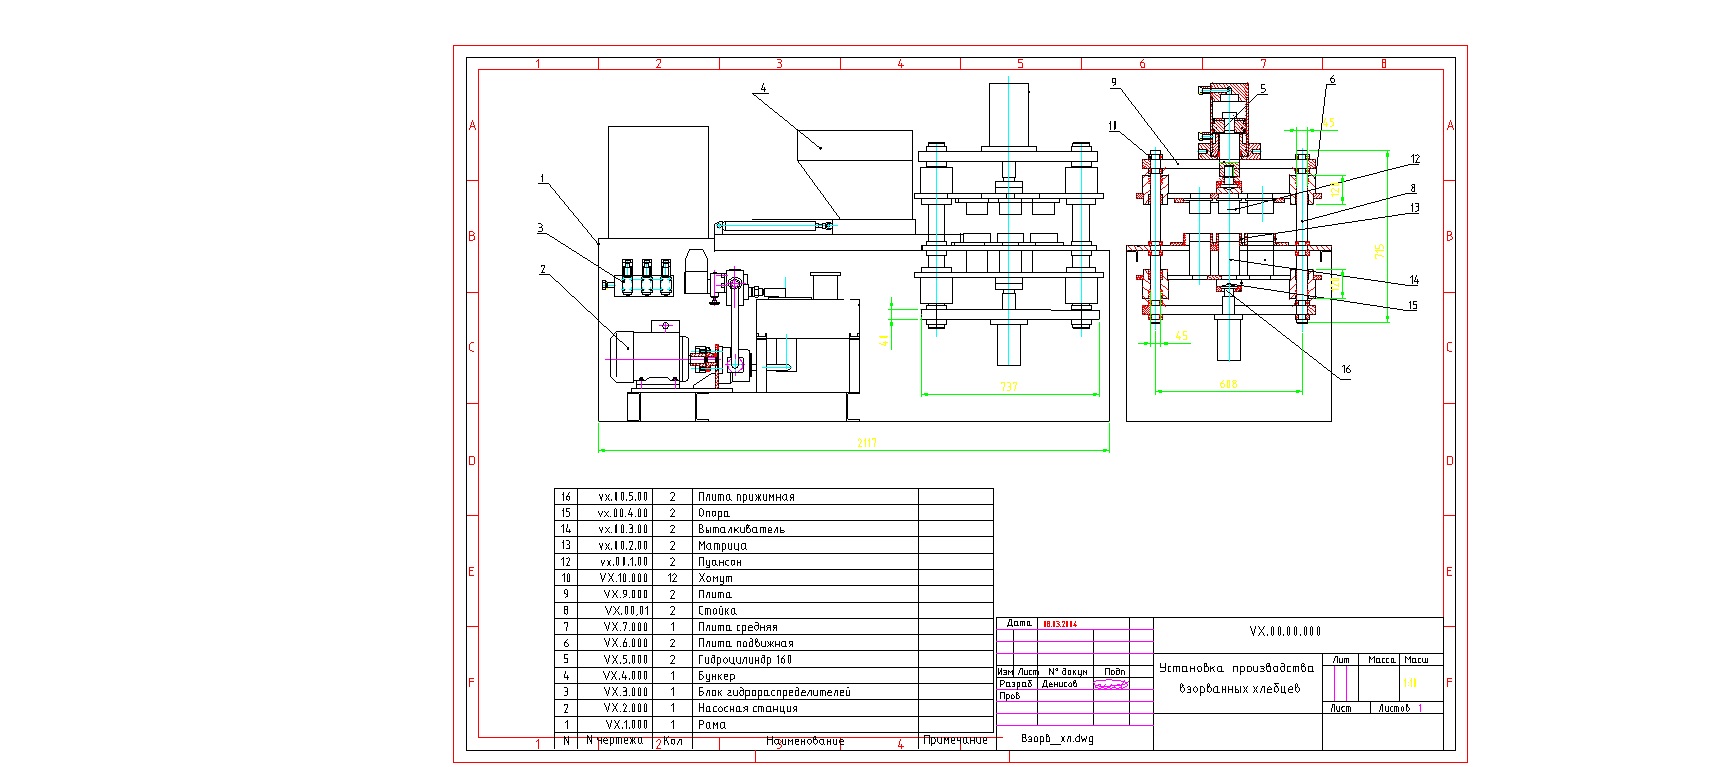Click the 'Плита подвижная' entry
This screenshot has width=1709, height=767.
[x=746, y=643]
